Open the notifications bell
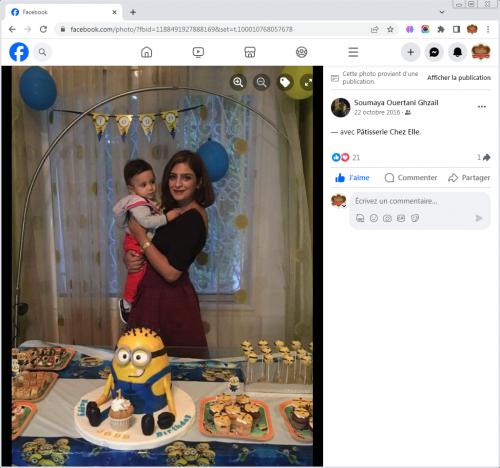Screen dimensions: 500x468 [x=457, y=52]
